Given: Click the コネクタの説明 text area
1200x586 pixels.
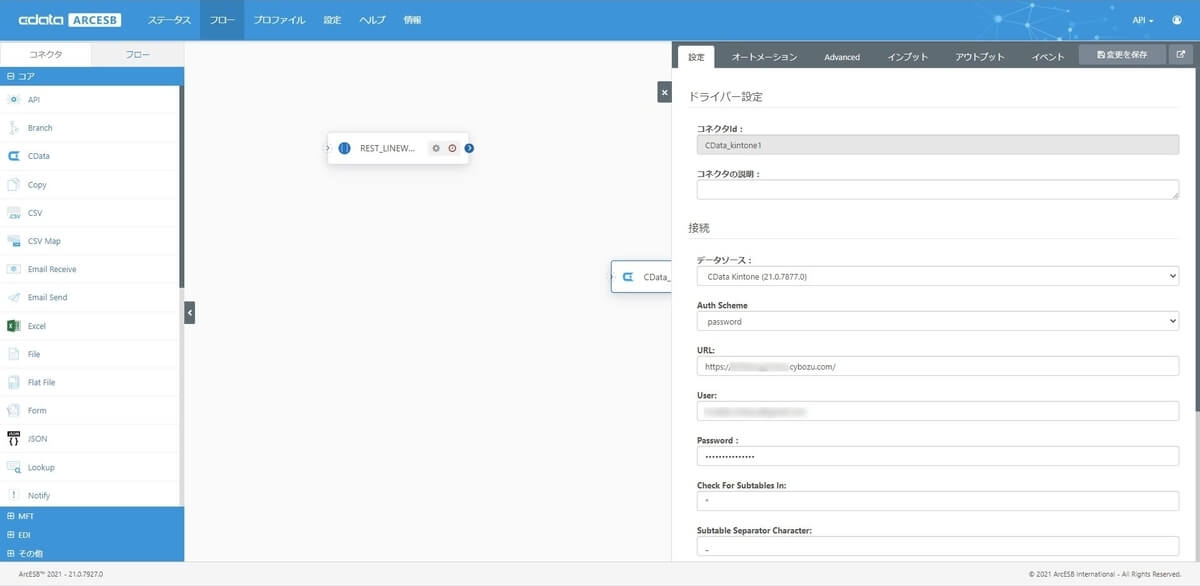Looking at the screenshot, I should pos(938,189).
